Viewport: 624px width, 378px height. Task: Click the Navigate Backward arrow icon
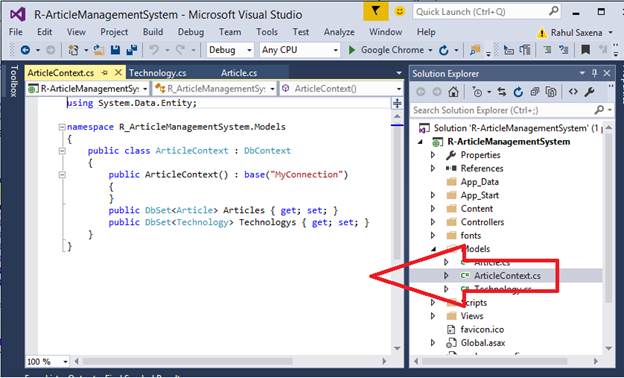pos(25,50)
